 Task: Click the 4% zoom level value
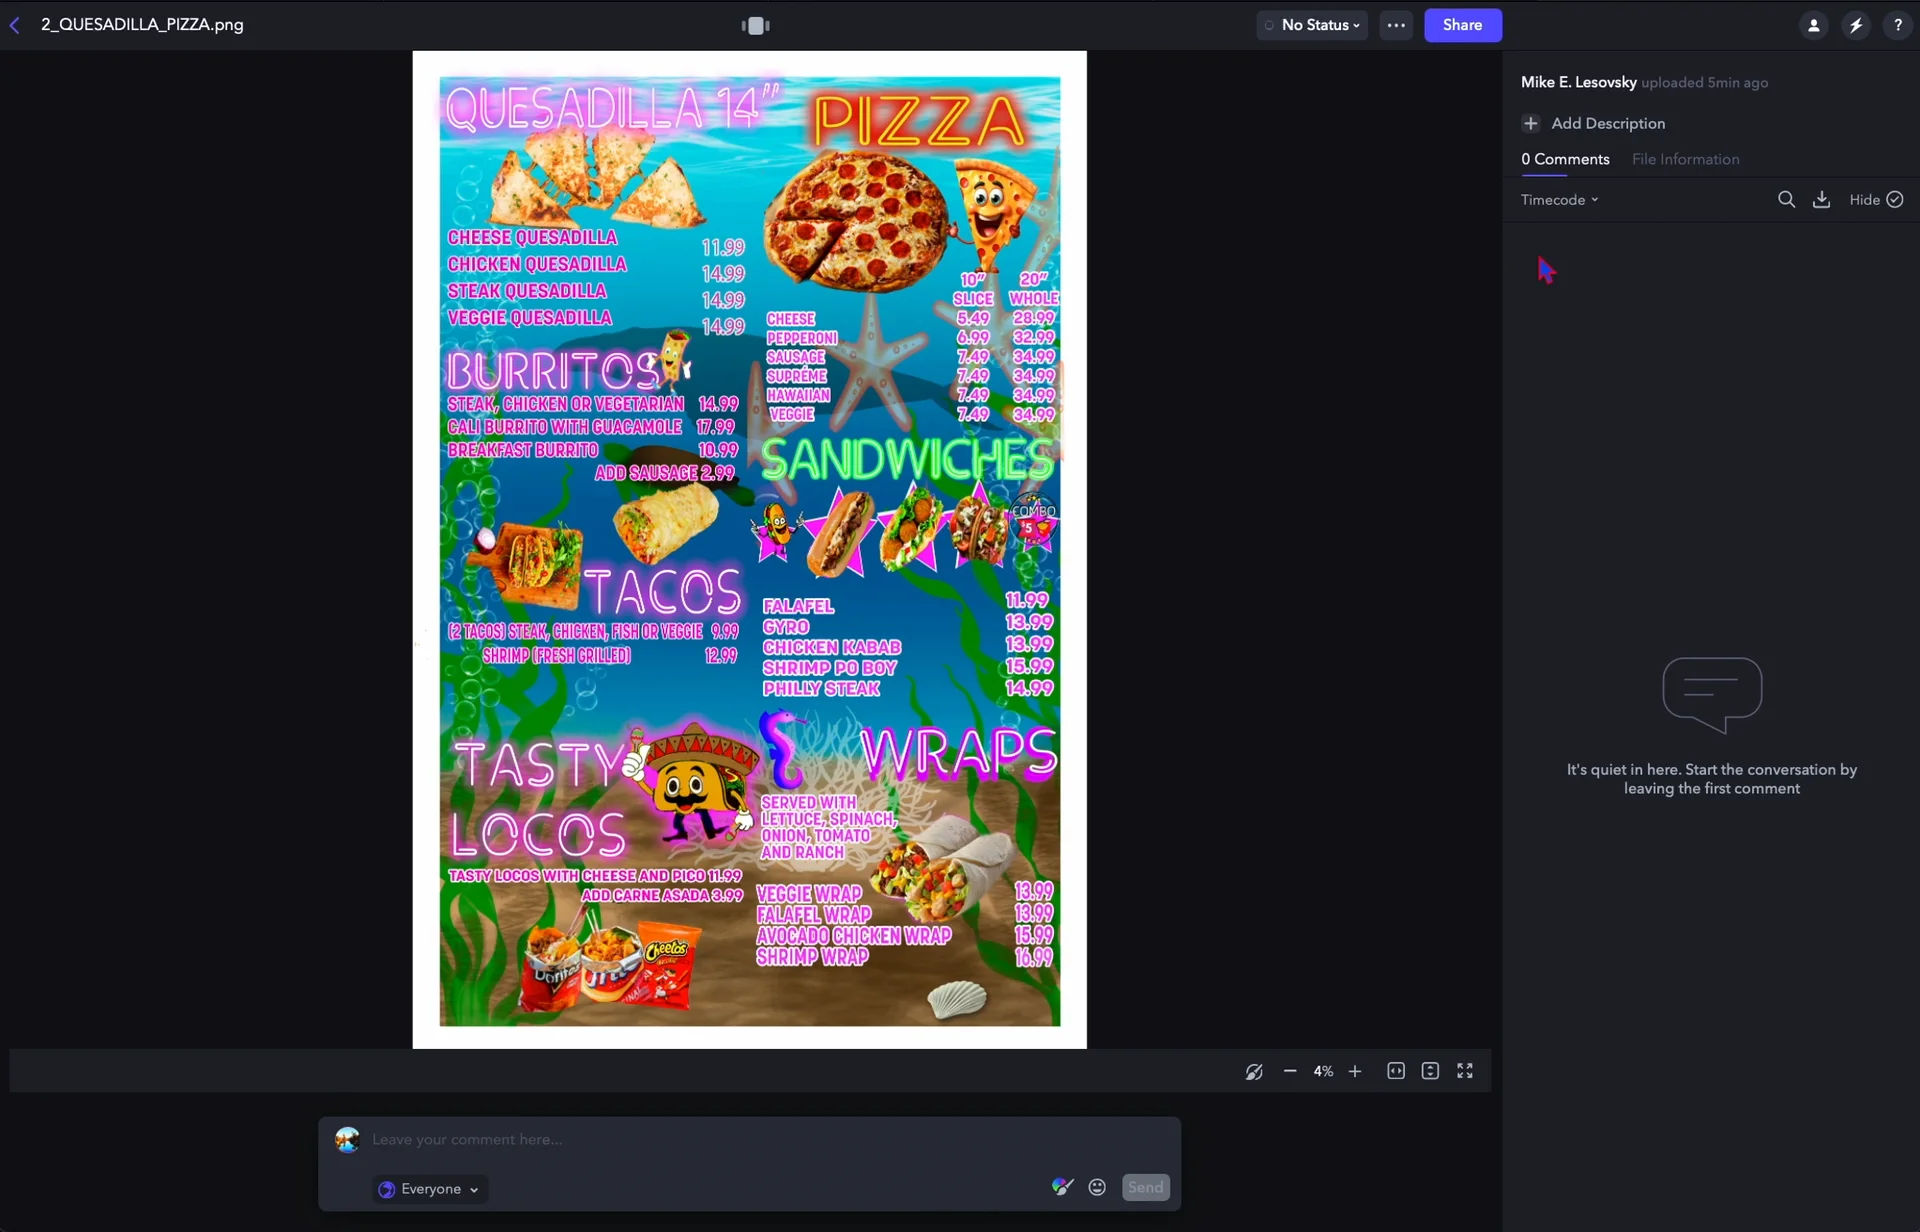click(1323, 1071)
